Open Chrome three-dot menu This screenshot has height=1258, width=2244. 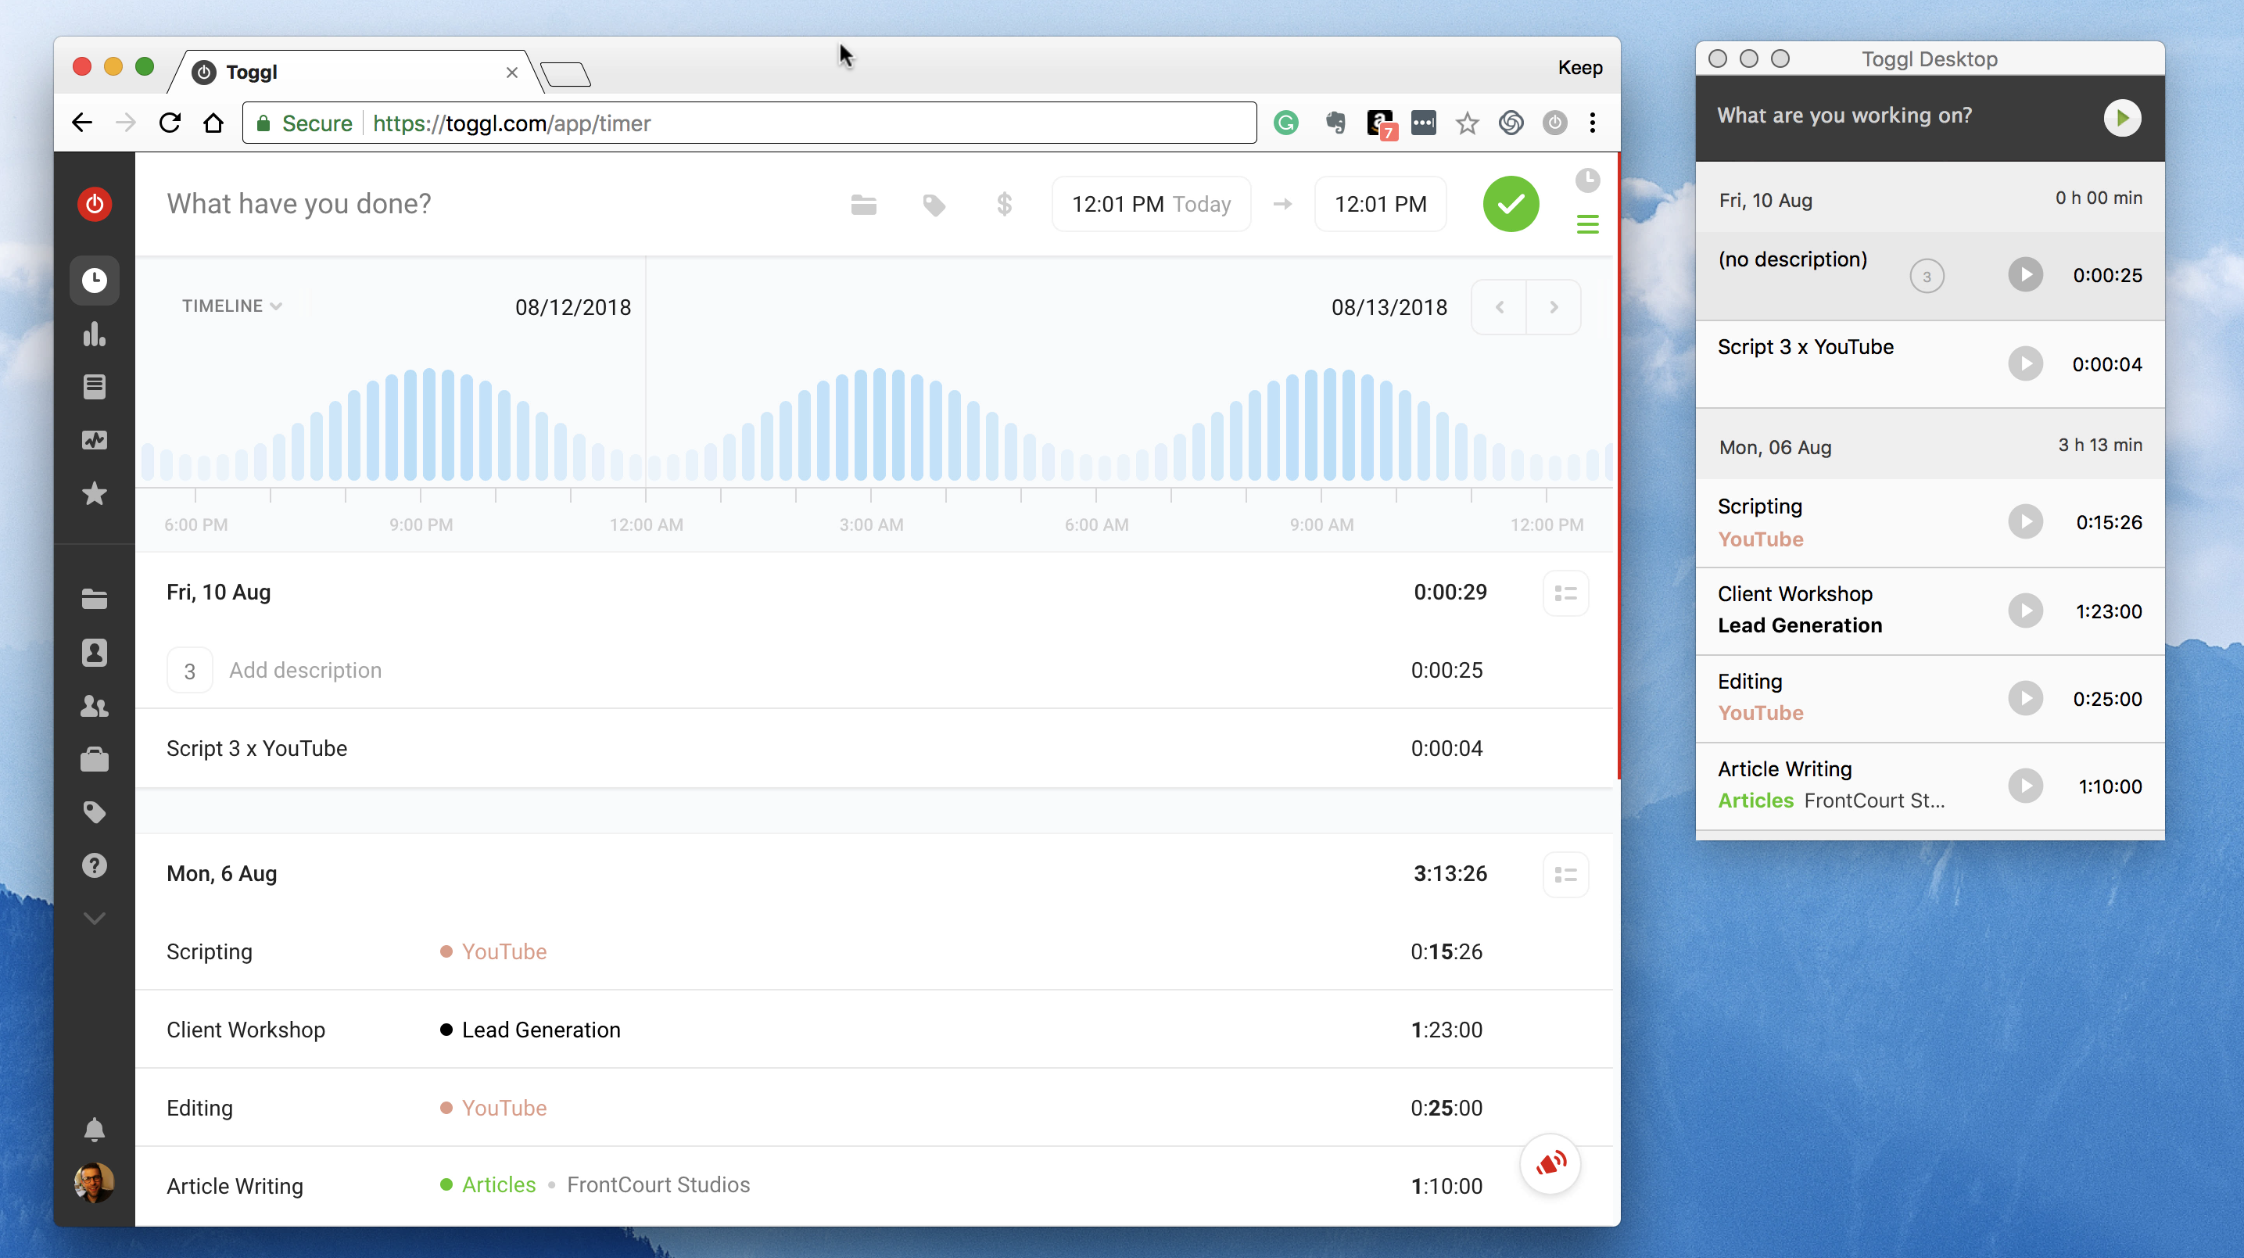point(1592,123)
